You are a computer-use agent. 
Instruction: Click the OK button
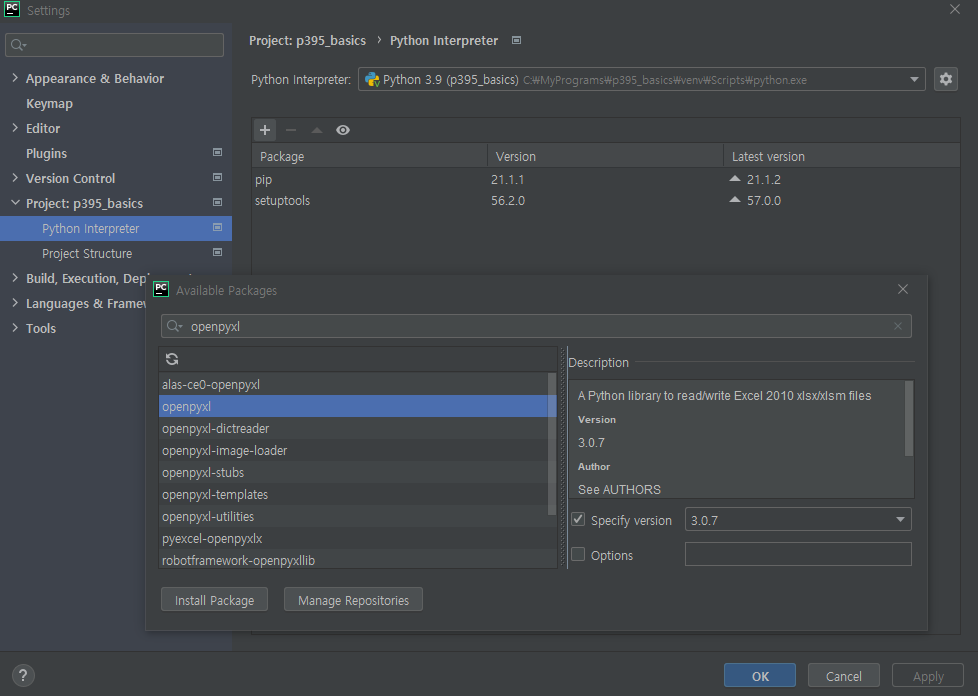coord(760,675)
